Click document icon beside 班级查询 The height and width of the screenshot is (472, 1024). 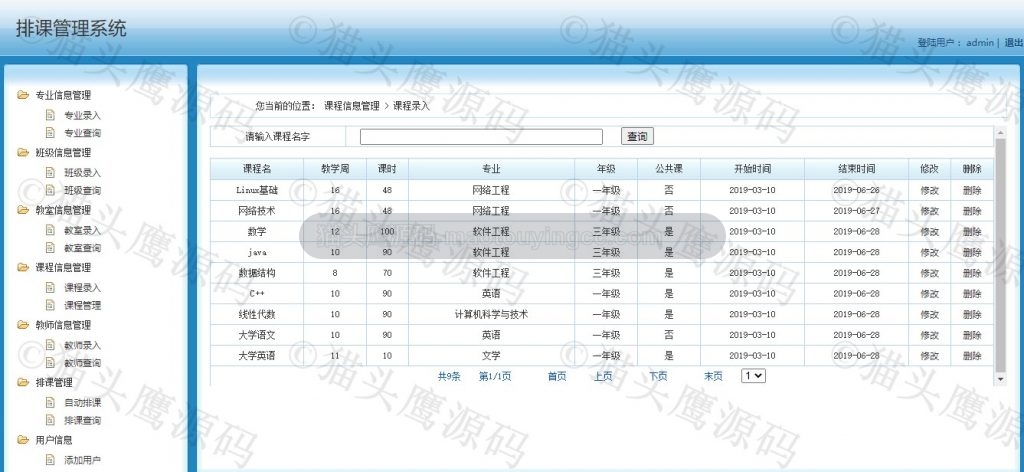[50, 190]
